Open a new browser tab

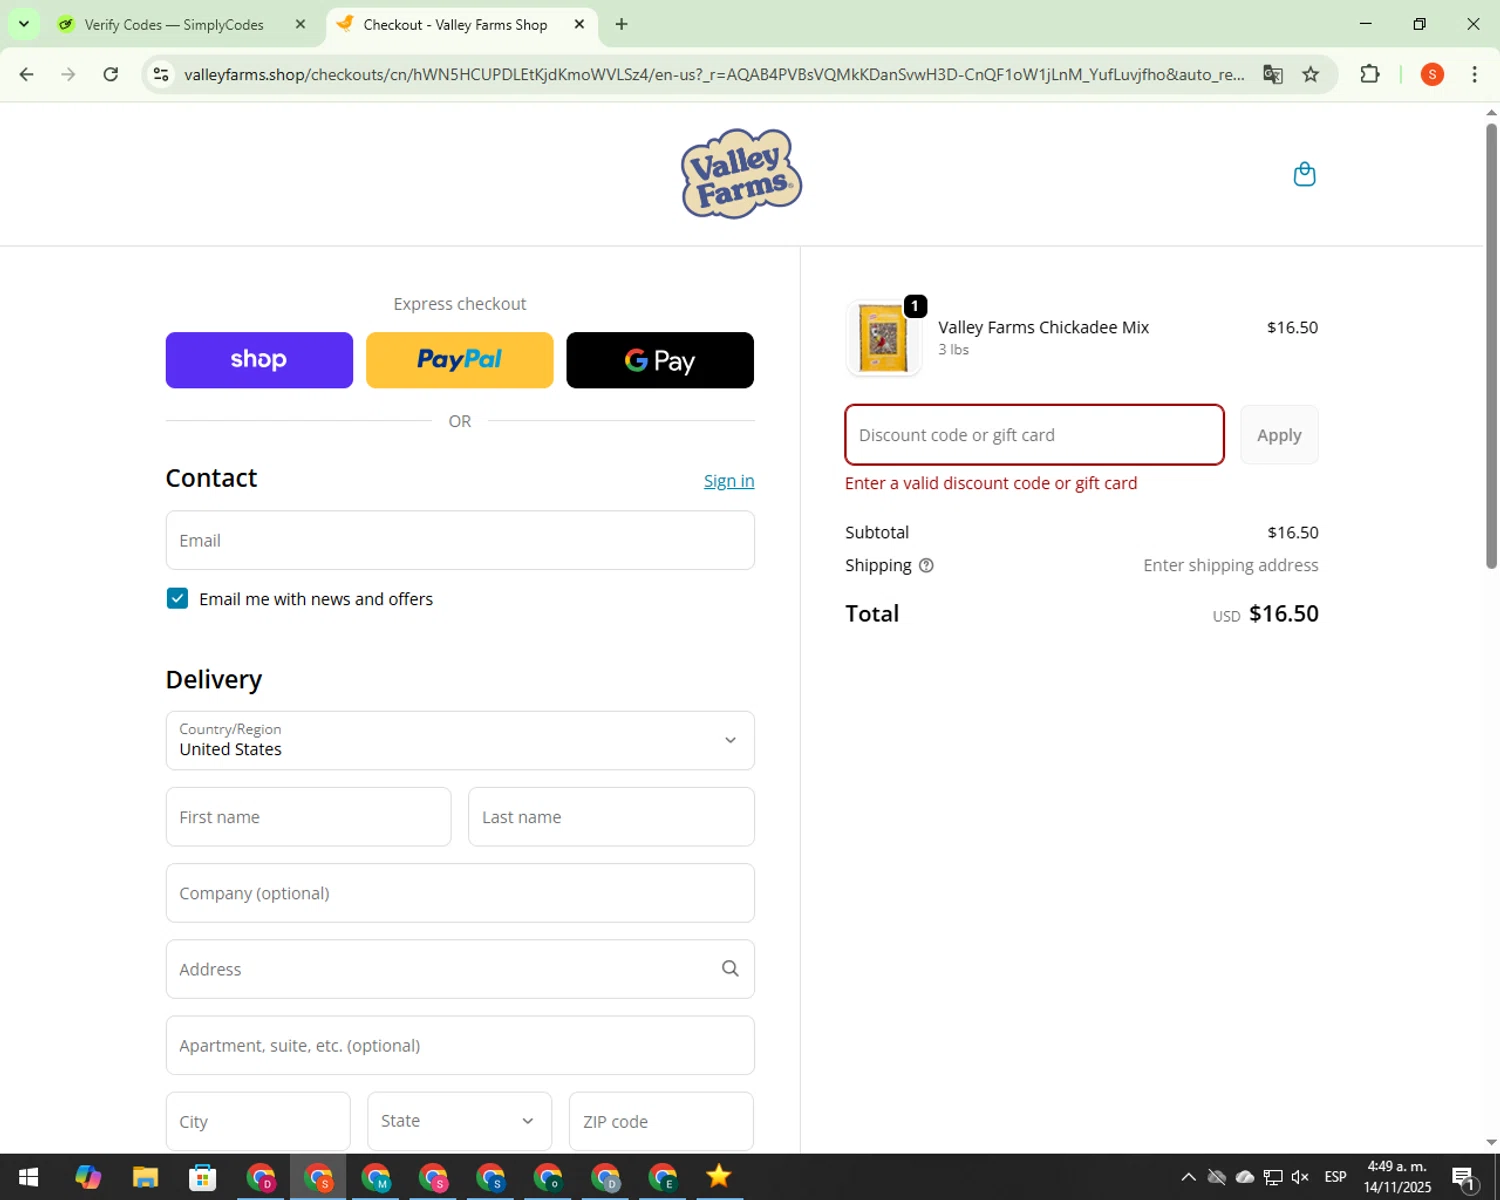pos(621,24)
